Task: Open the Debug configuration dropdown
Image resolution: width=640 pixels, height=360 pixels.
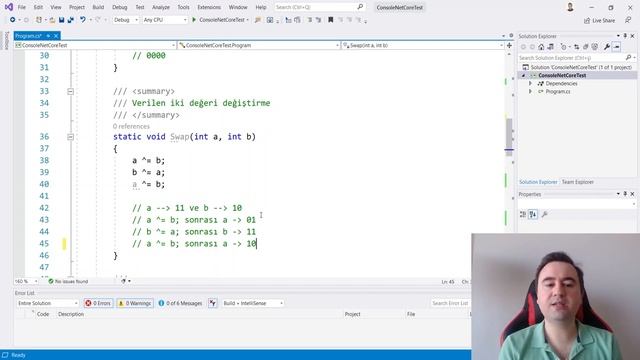Action: pos(126,20)
